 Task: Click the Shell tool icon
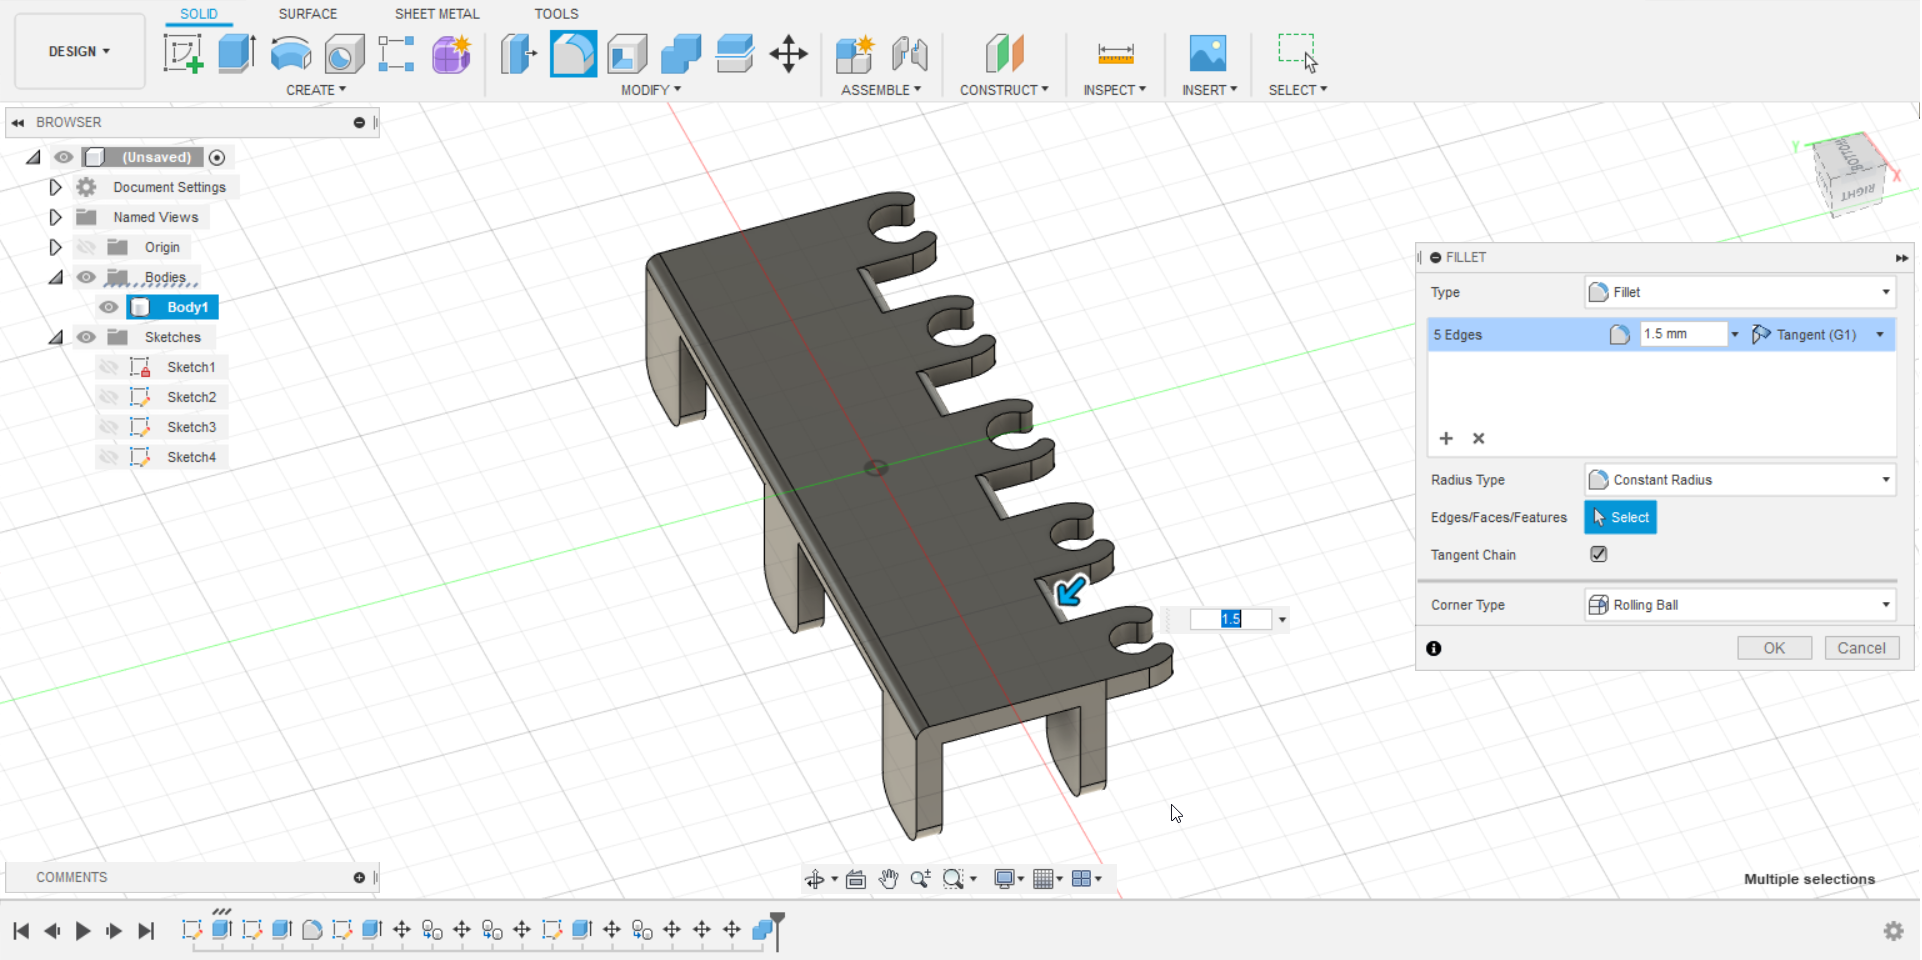coord(627,53)
